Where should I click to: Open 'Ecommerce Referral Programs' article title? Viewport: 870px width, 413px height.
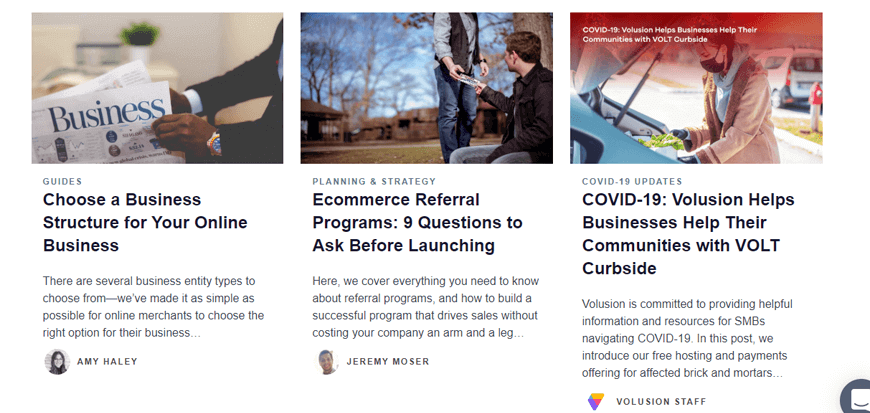[x=417, y=222]
